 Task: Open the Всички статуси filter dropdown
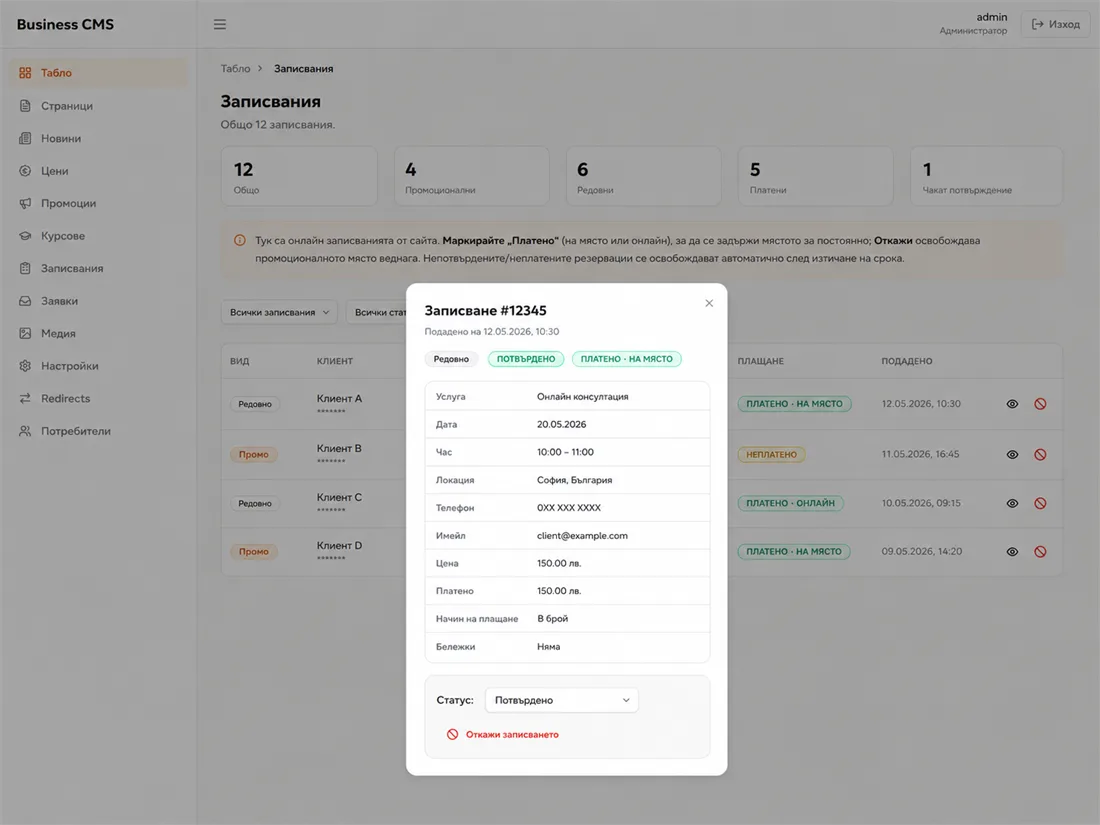[x=377, y=312]
